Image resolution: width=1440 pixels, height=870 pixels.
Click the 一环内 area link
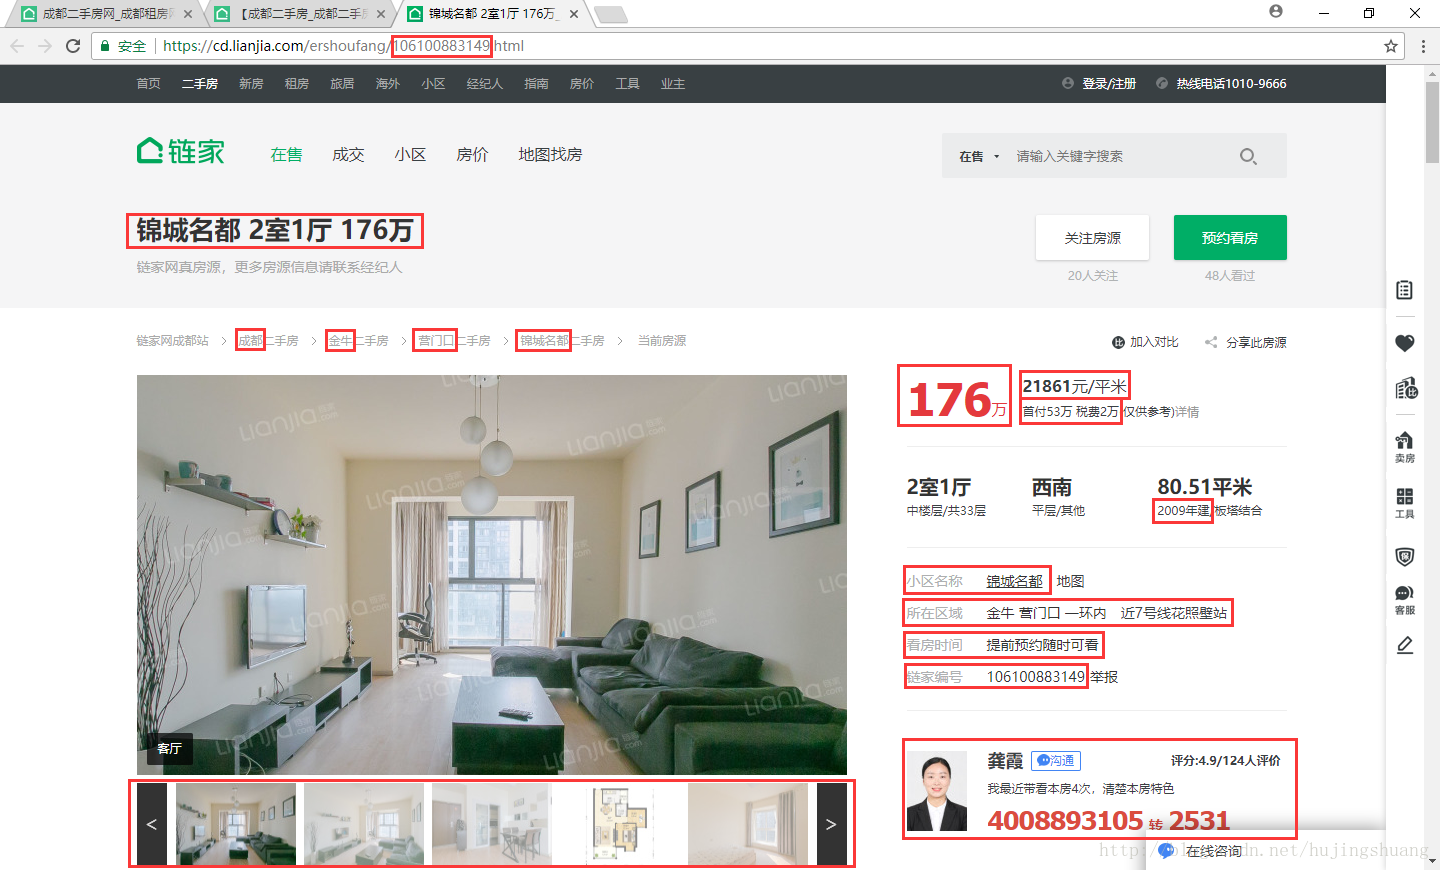tap(1085, 613)
